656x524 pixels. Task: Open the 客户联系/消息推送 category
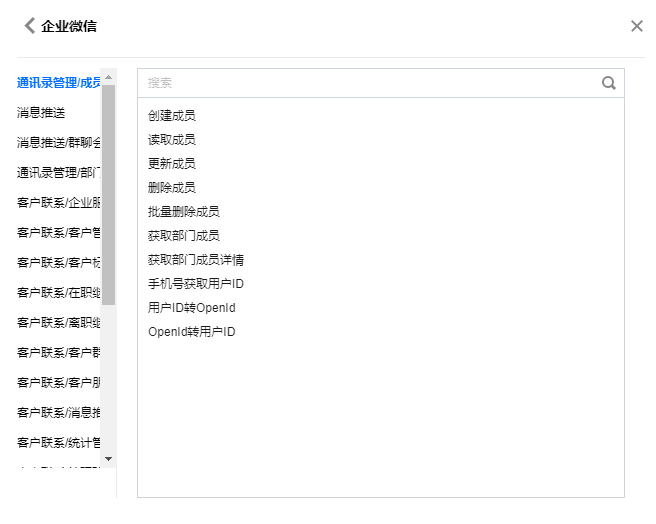[59, 413]
